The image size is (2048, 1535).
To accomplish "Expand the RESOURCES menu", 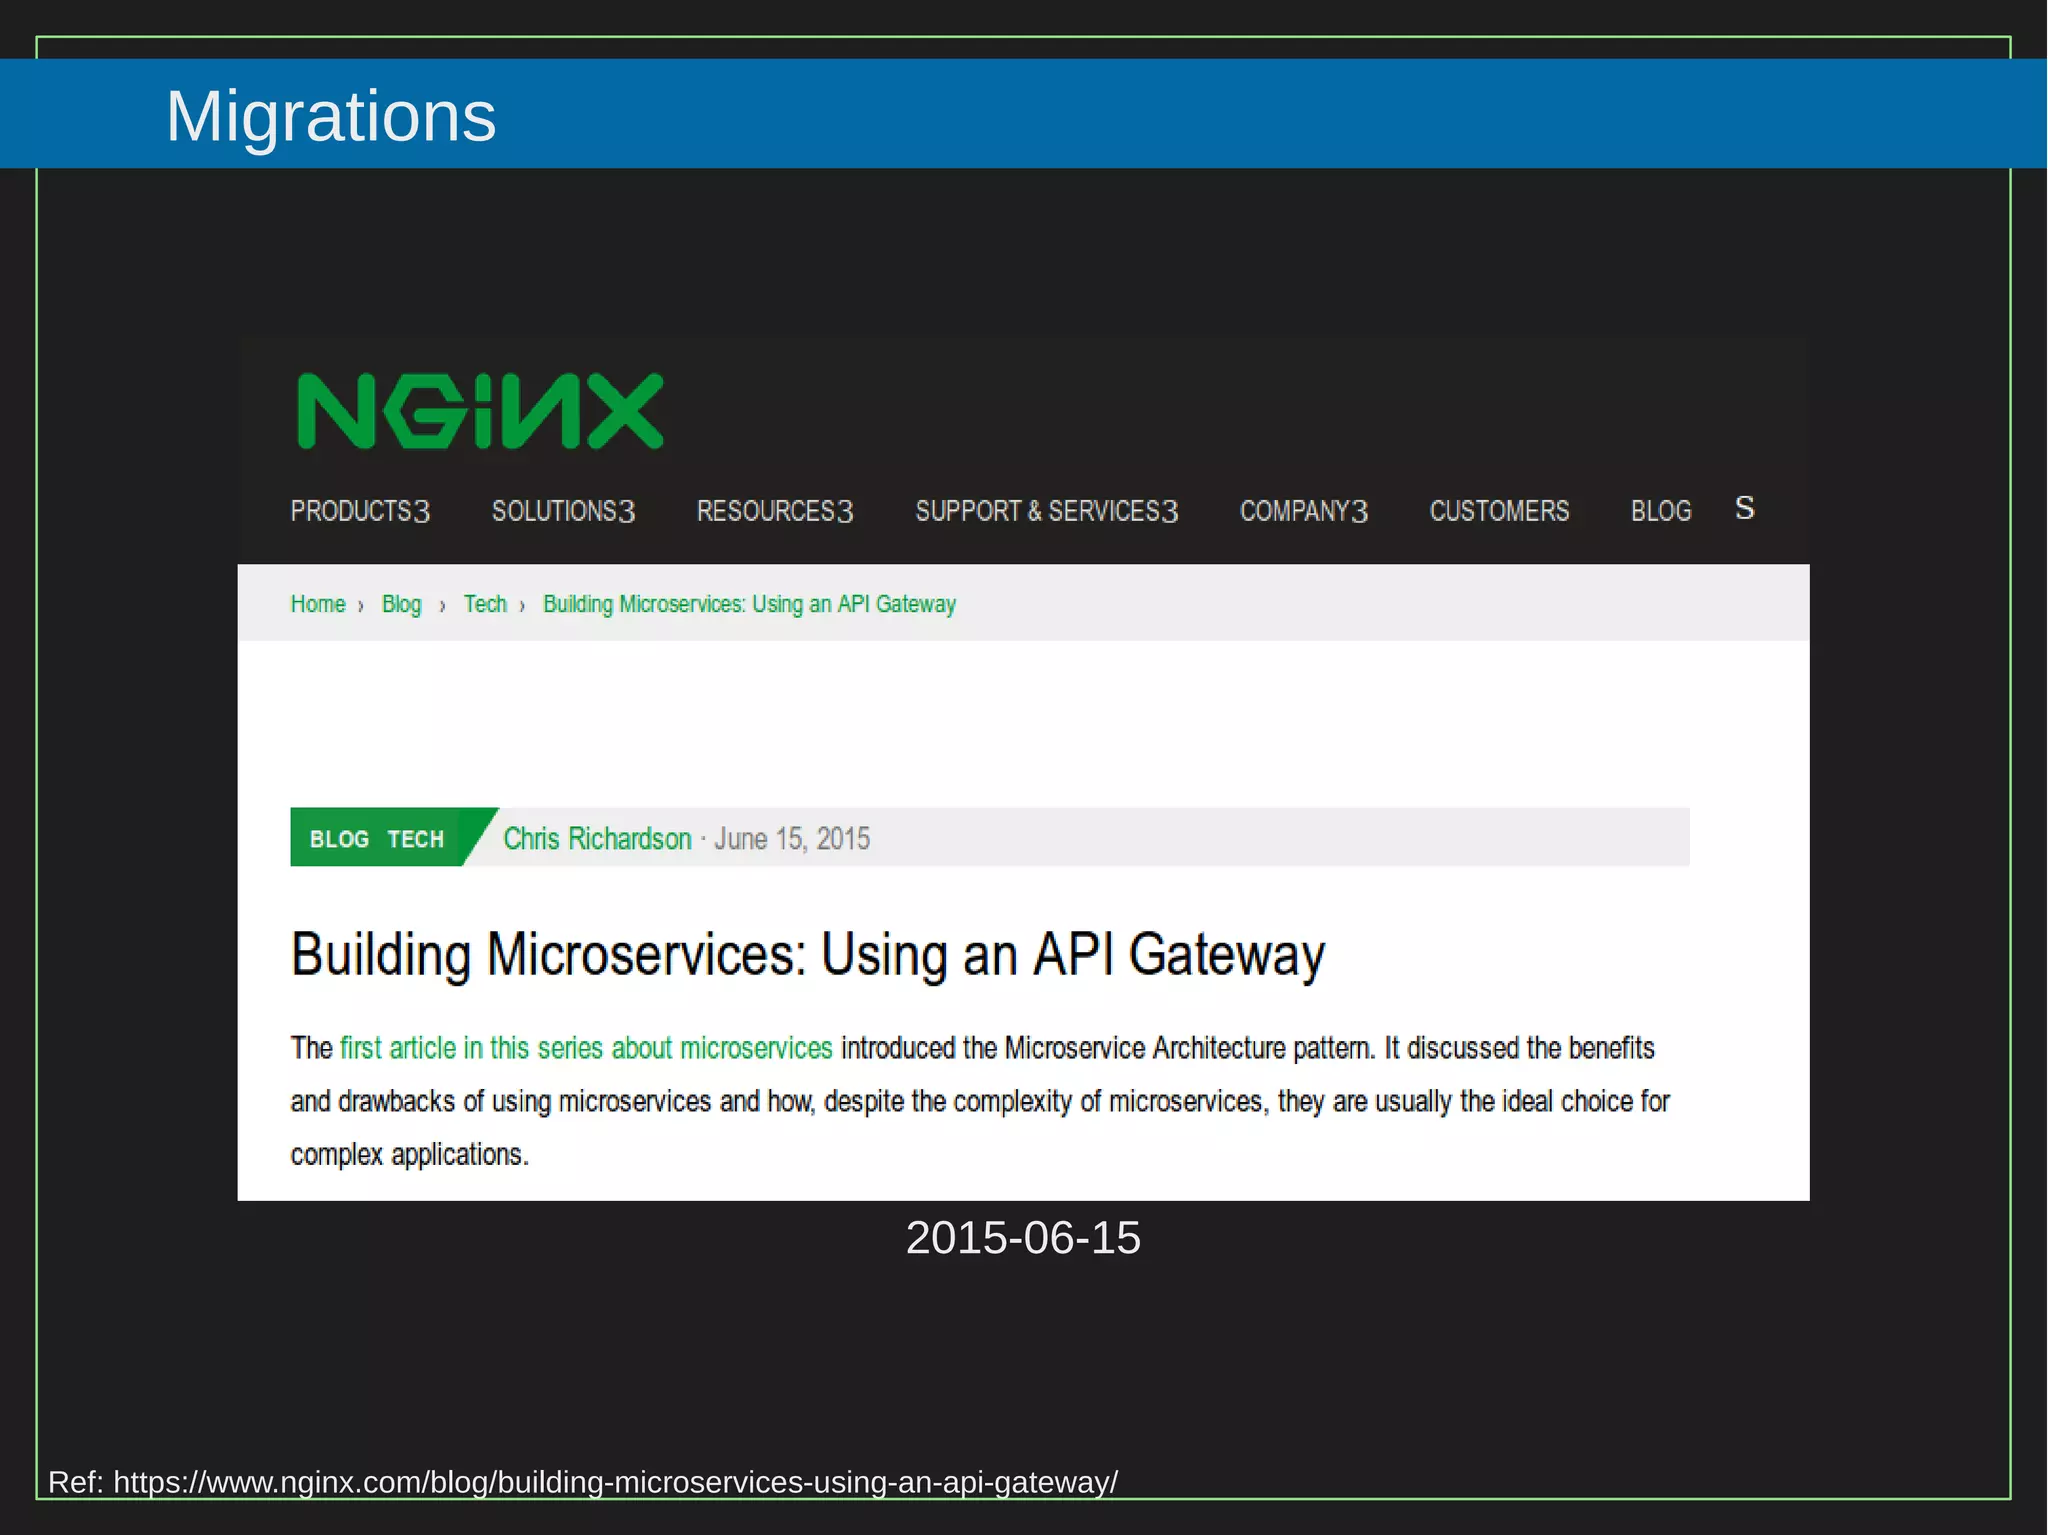I will tap(775, 511).
